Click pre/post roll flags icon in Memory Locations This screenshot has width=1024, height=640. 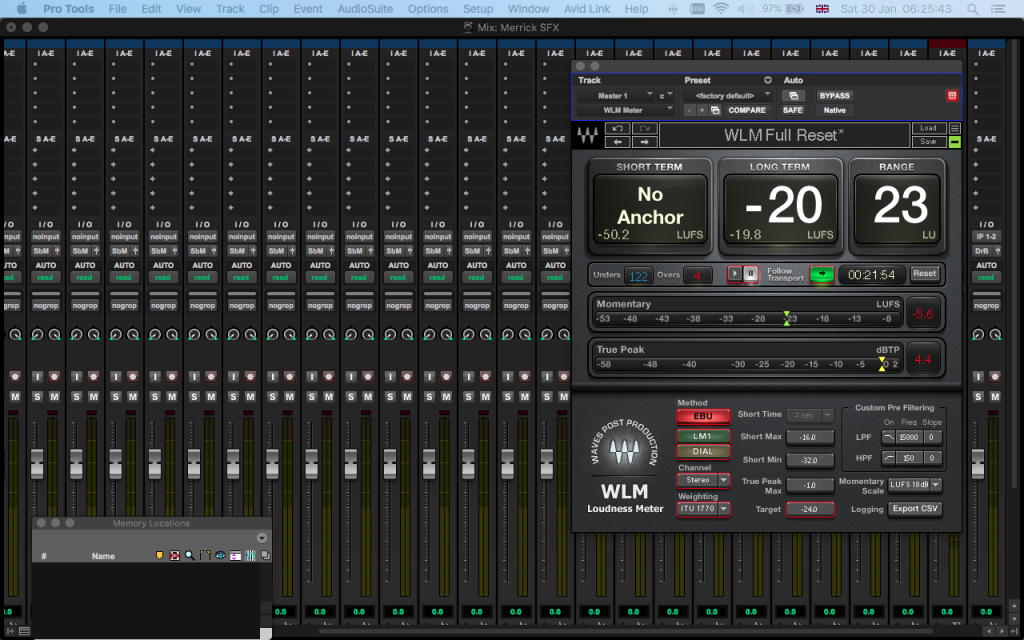point(205,555)
